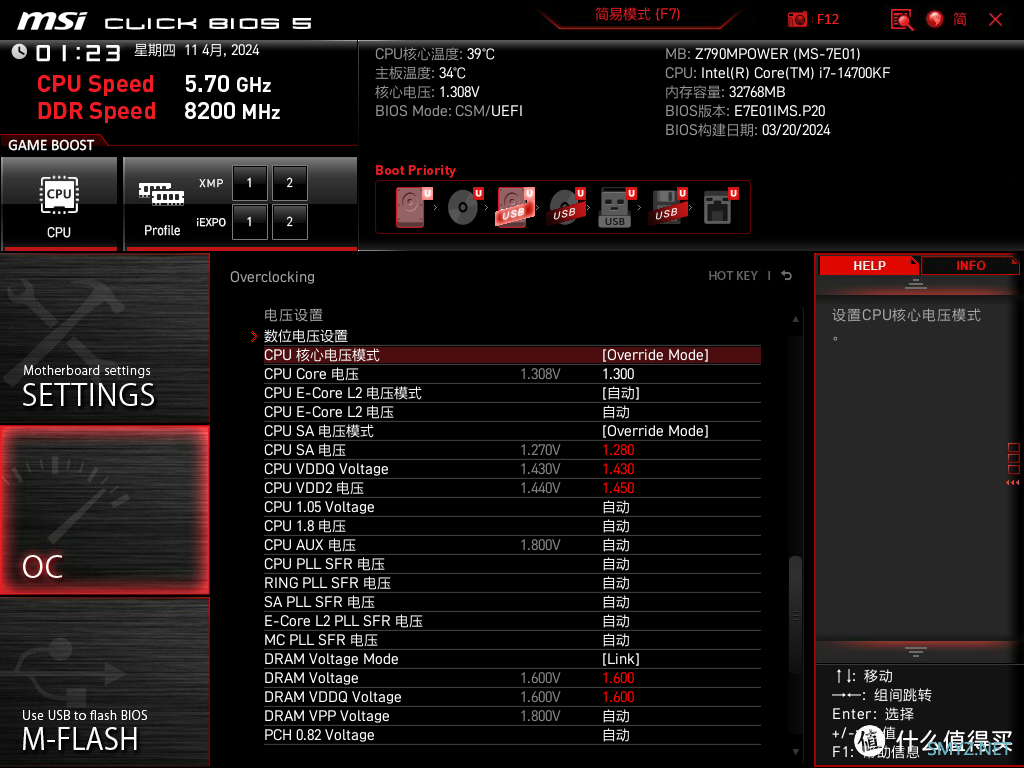The image size is (1024, 768).
Task: Switch to easy mode (F7)
Action: [637, 14]
